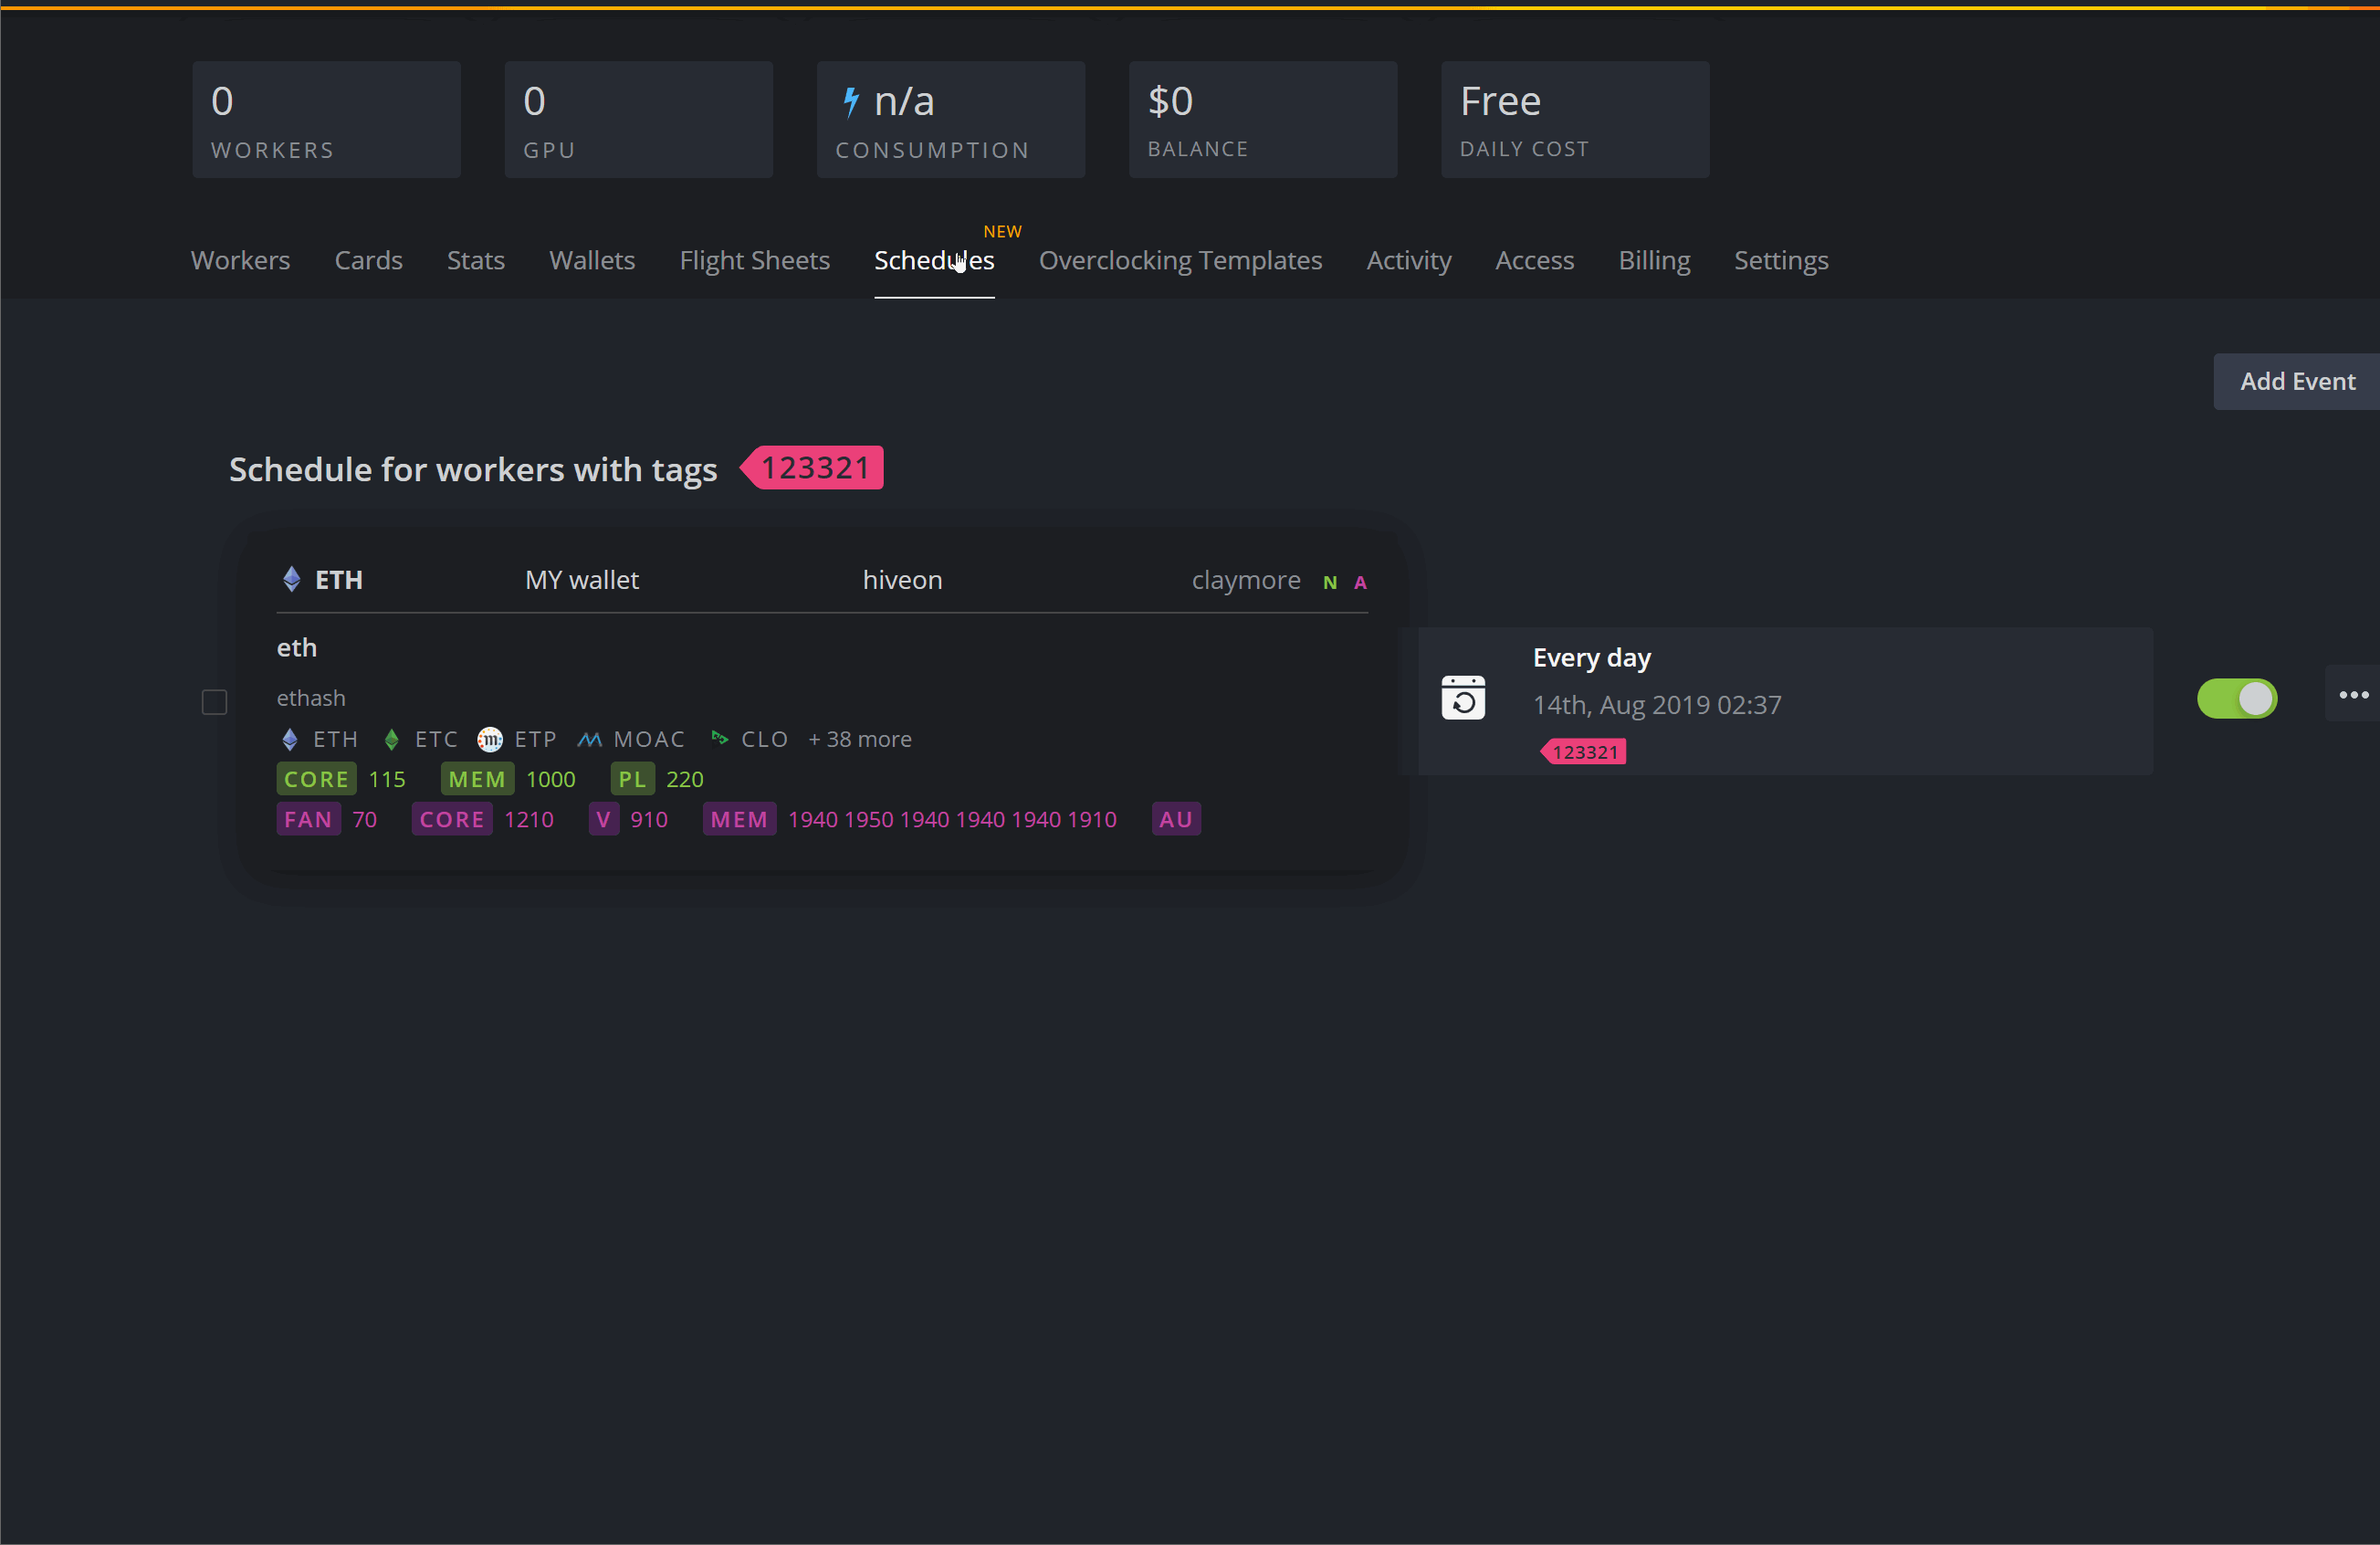Viewport: 2380px width, 1545px height.
Task: Click the green N Nvidia indicator
Action: coord(1329,582)
